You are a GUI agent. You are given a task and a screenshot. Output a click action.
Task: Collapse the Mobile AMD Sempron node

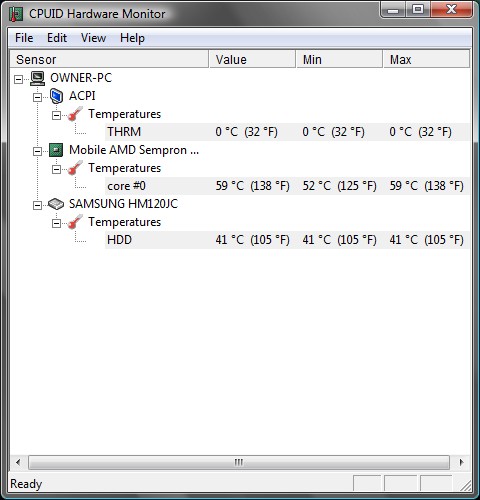(37, 151)
